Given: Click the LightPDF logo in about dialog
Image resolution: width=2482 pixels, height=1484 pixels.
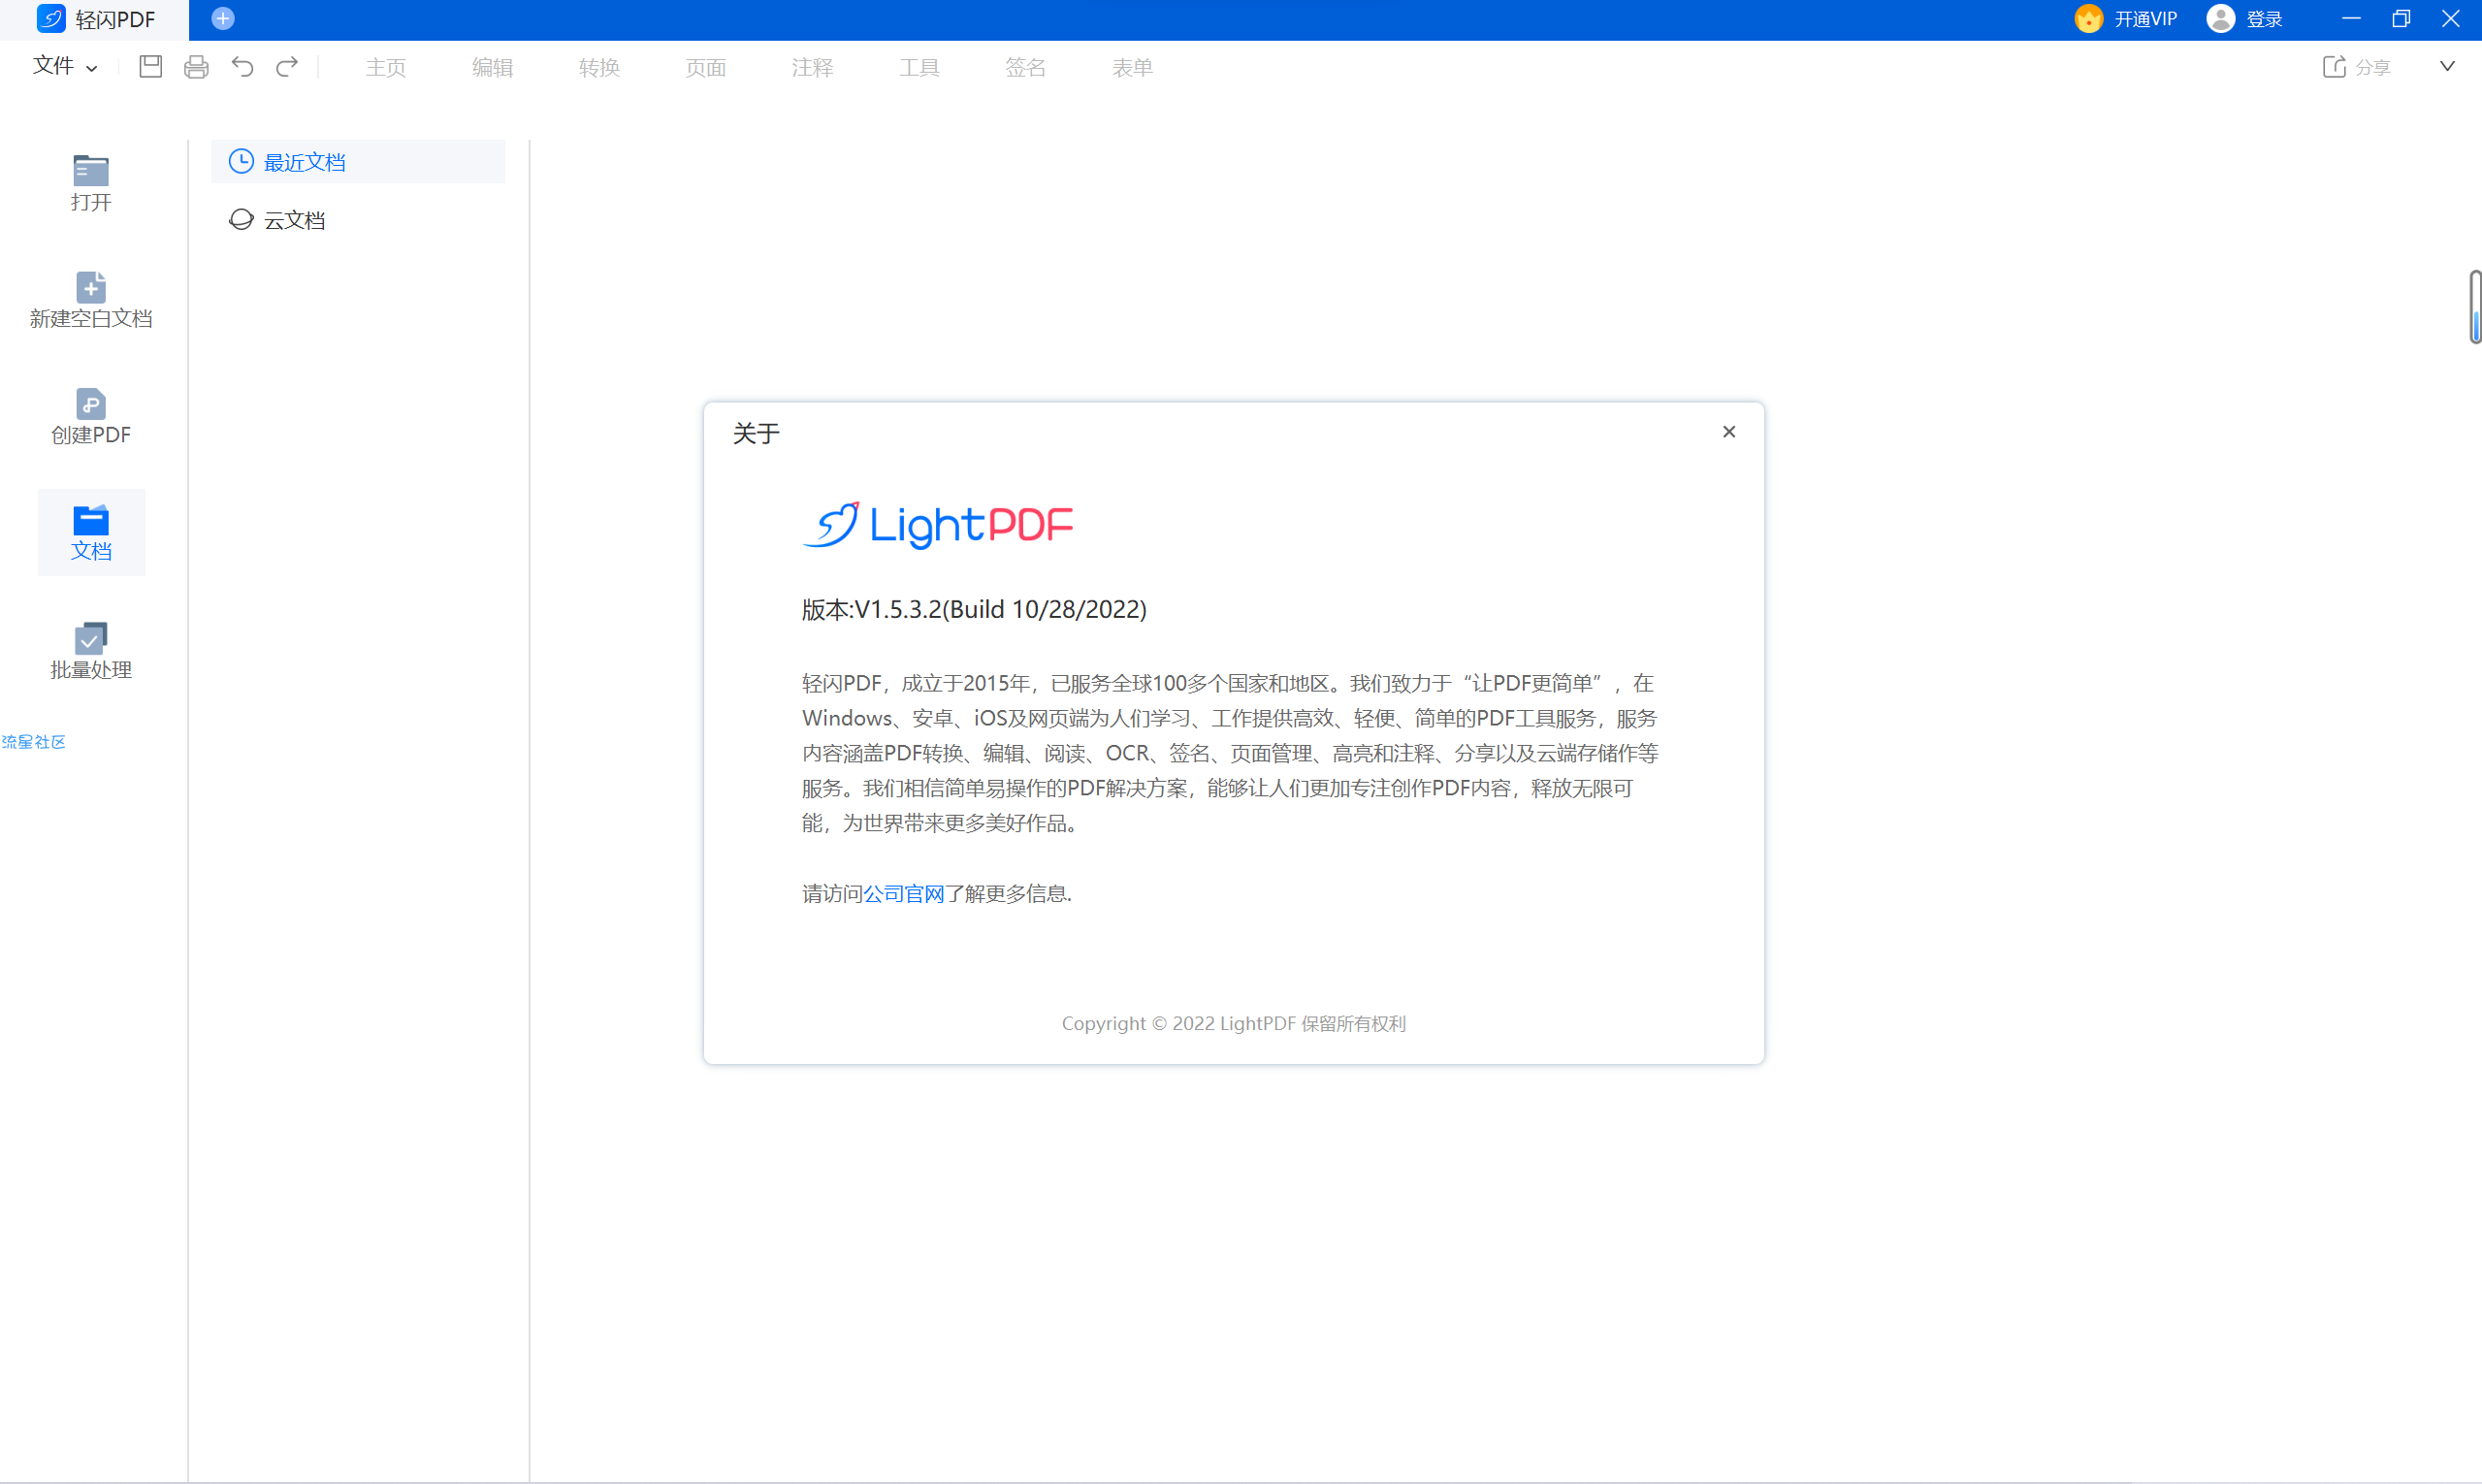Looking at the screenshot, I should (x=938, y=525).
